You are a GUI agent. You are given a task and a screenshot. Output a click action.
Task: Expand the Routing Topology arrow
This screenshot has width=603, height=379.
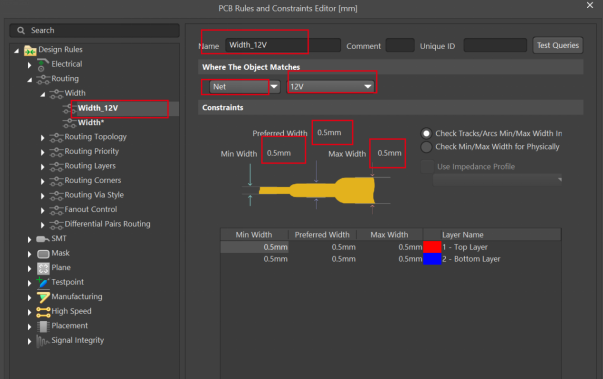43,138
